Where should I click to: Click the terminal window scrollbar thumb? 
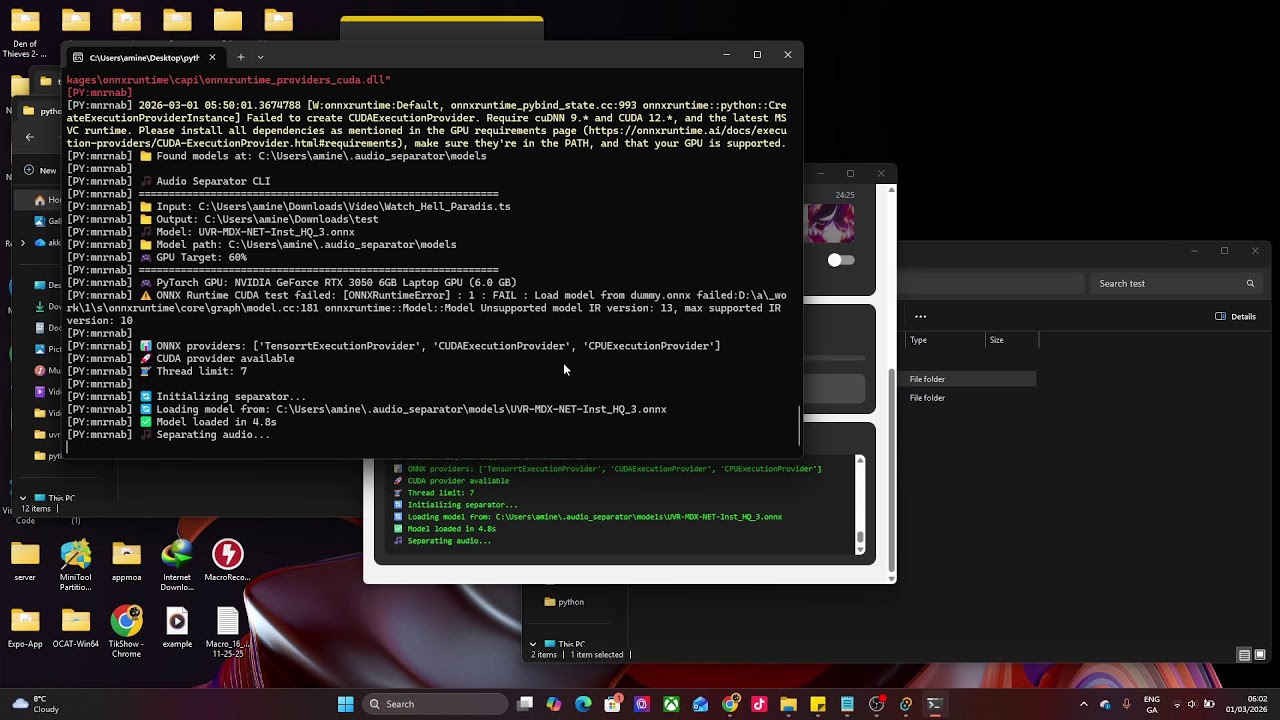point(800,426)
